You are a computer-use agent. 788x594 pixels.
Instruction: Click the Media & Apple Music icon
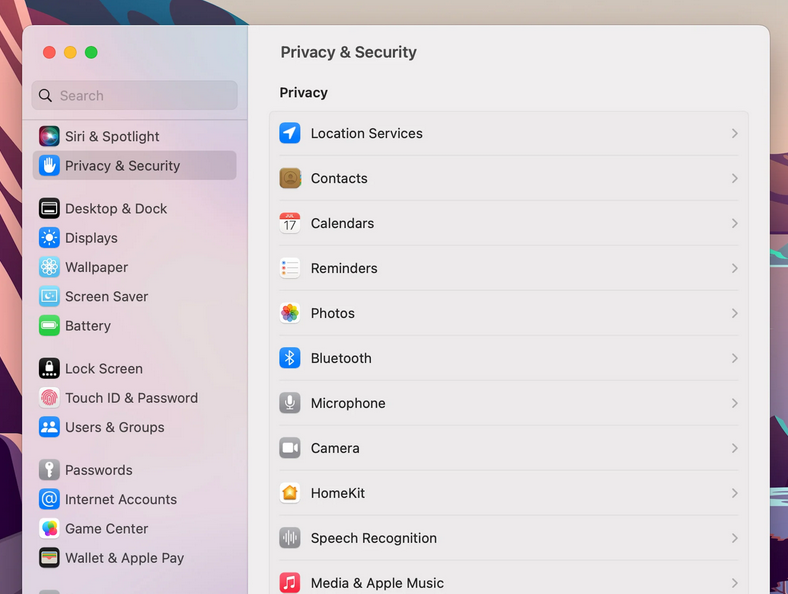click(x=290, y=583)
